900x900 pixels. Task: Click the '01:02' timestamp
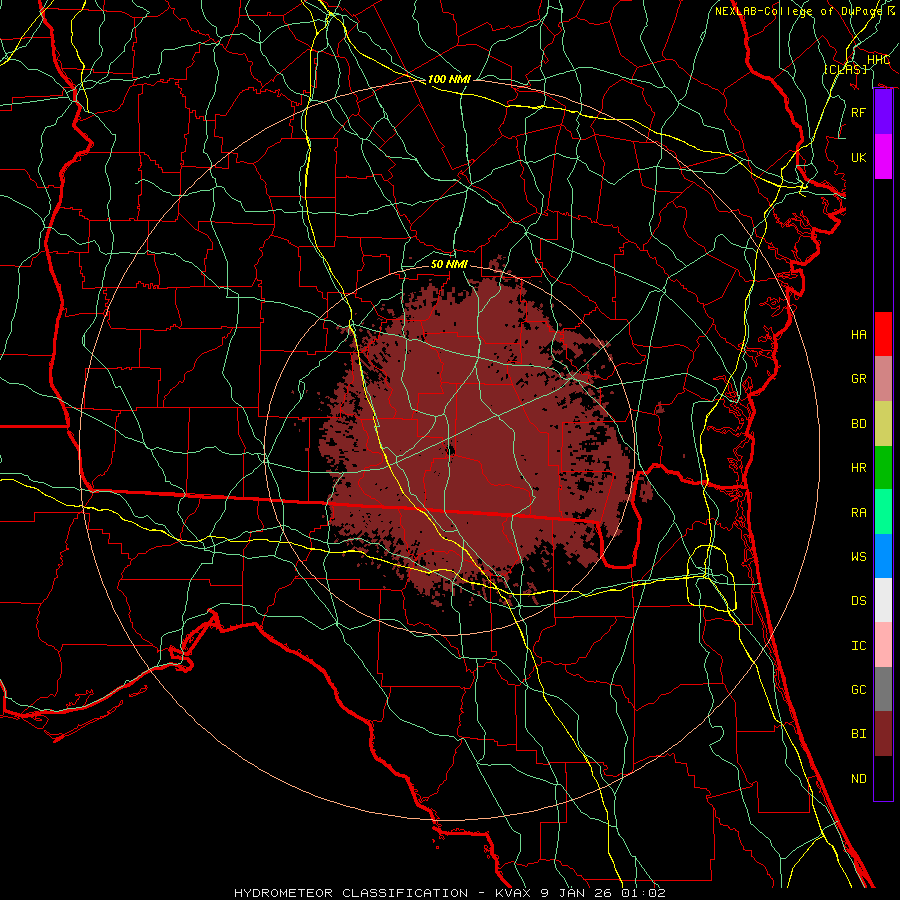coord(643,893)
